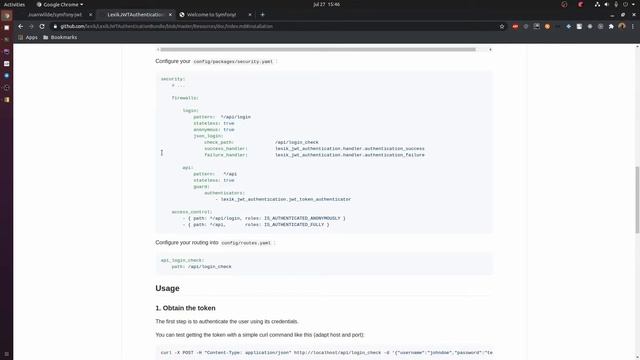This screenshot has height=360, width=640.
Task: Click the site lock icon in address bar
Action: (x=55, y=26)
